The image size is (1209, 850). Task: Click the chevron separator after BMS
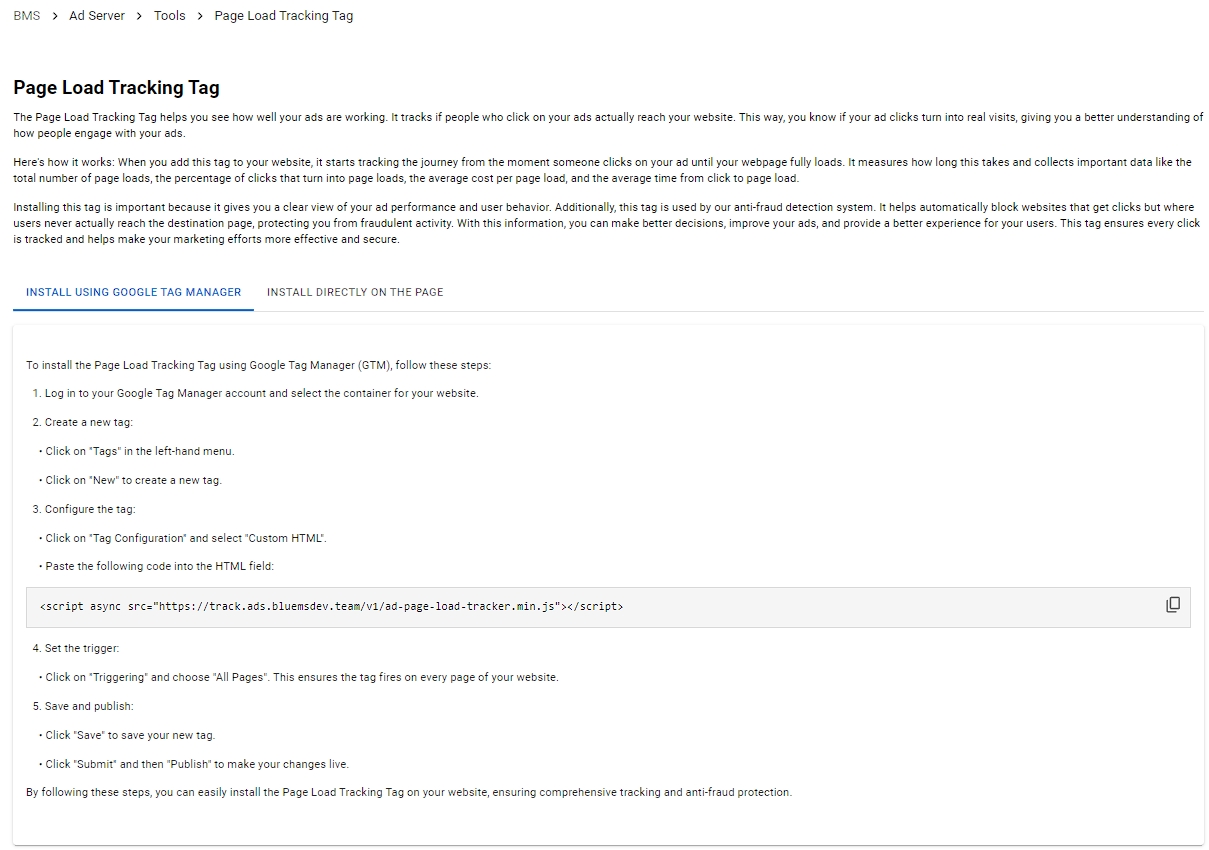pyautogui.click(x=55, y=16)
